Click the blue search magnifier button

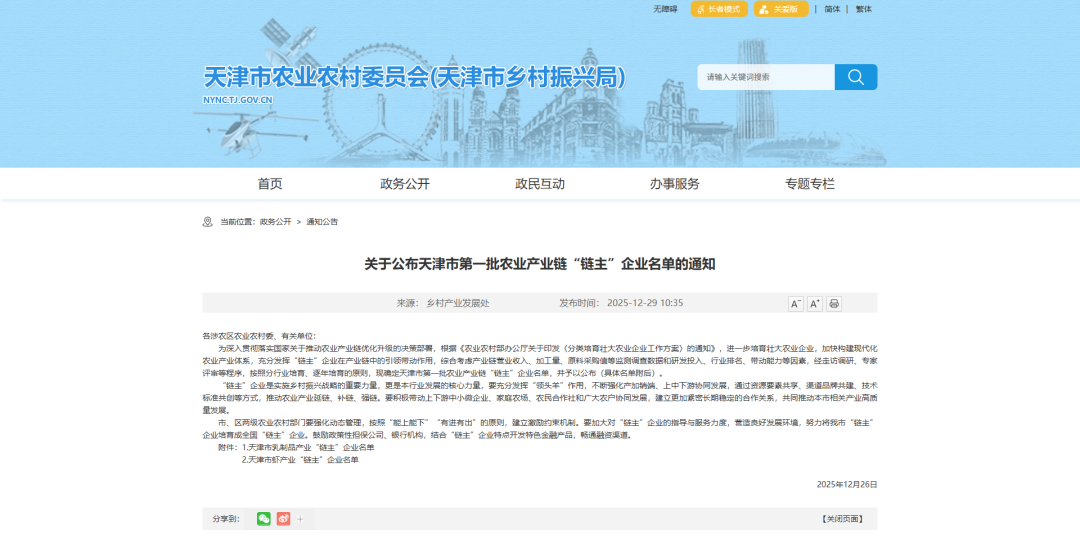click(855, 77)
